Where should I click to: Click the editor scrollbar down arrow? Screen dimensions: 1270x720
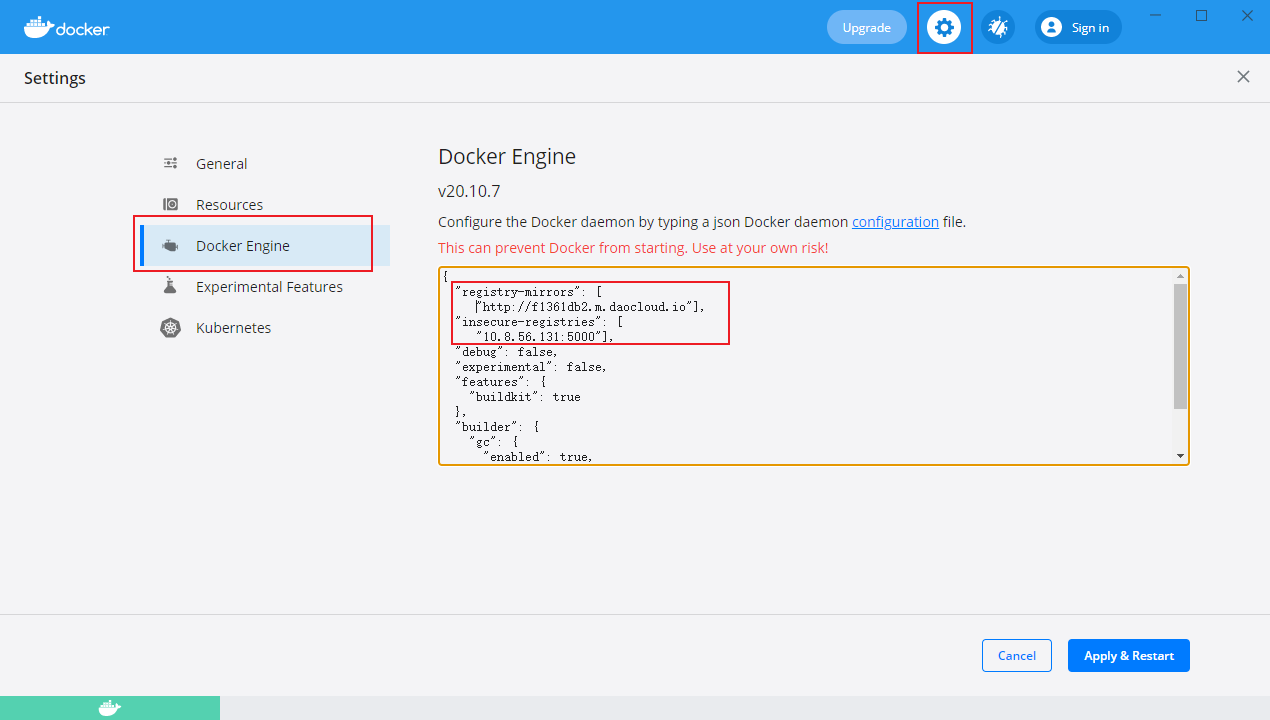(1181, 456)
